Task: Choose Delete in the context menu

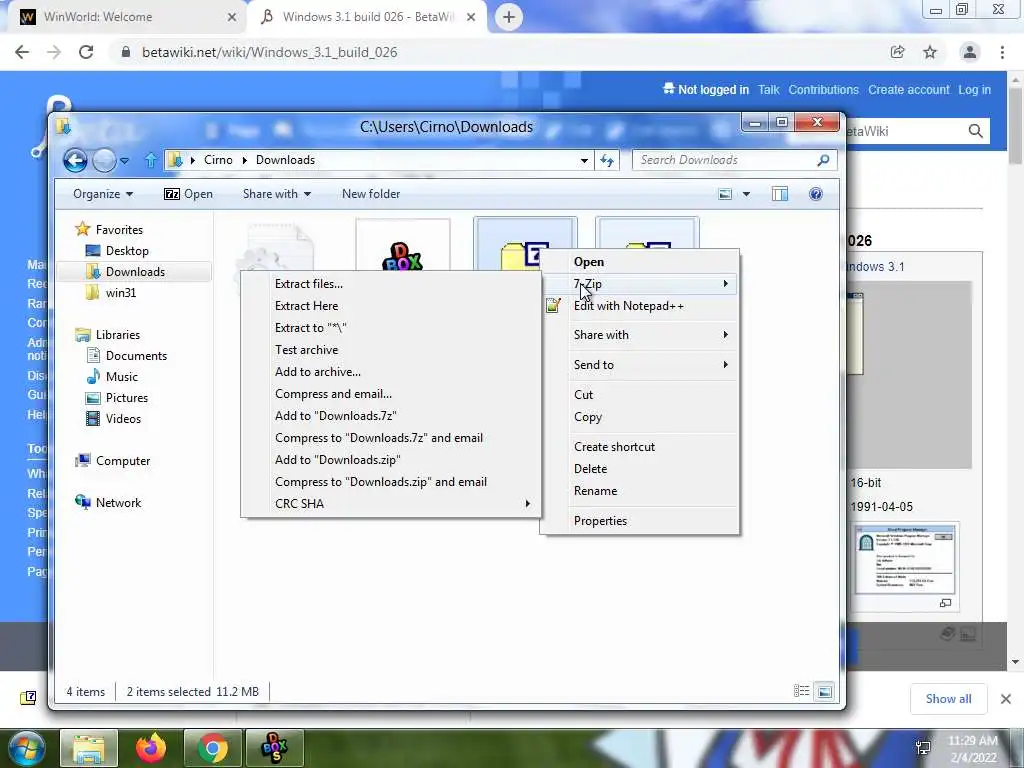Action: click(639, 469)
